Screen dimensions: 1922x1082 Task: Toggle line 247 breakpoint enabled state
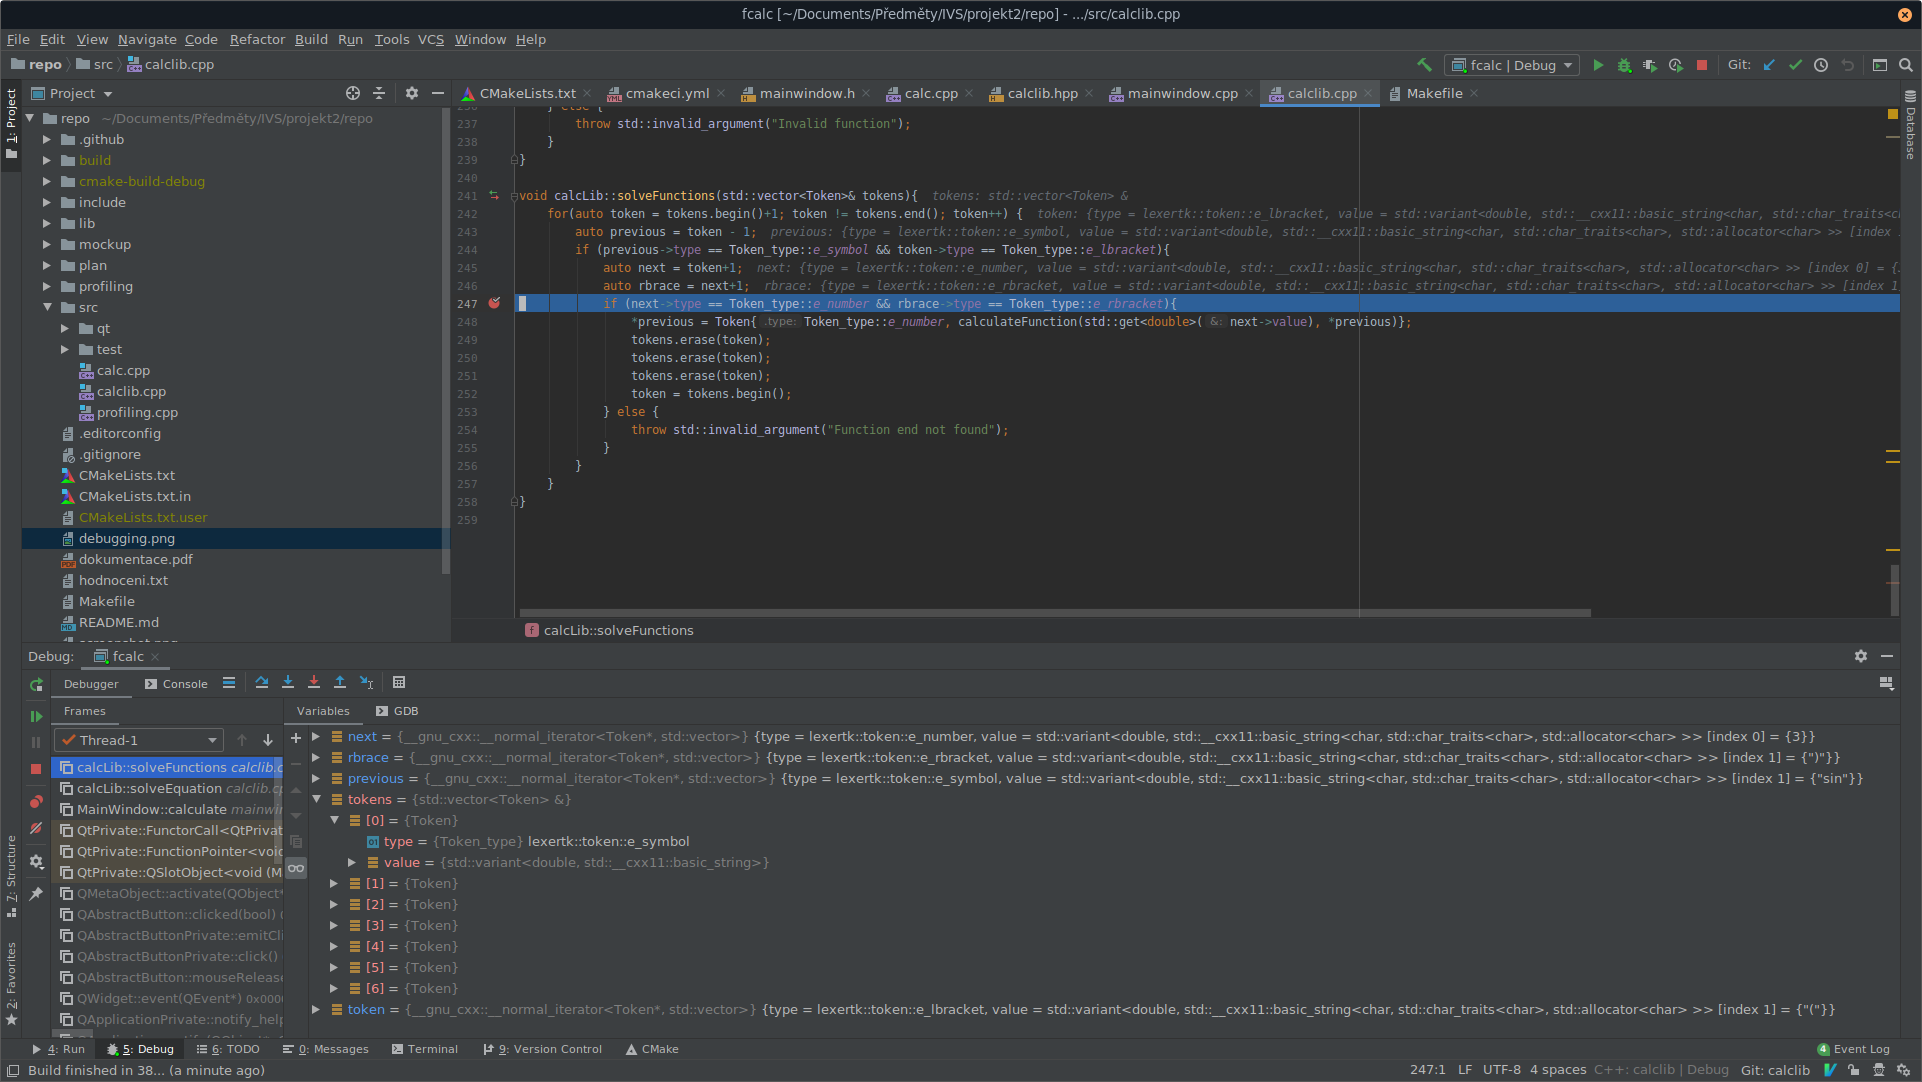[x=494, y=303]
